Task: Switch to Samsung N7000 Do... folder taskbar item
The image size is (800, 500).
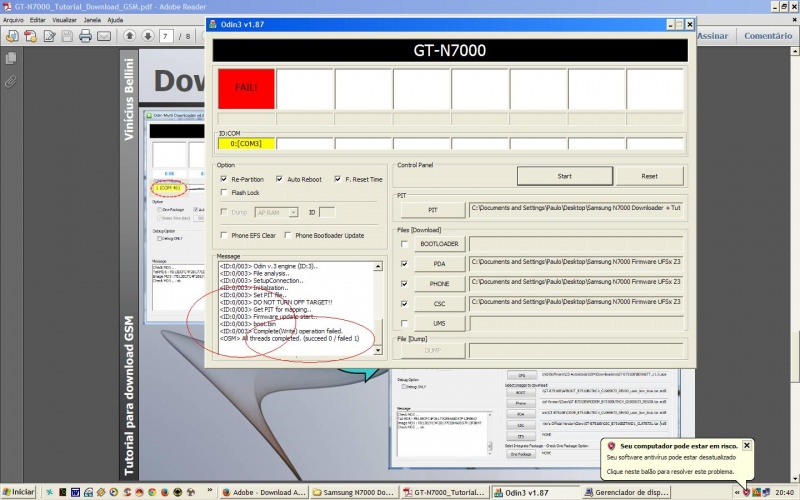Action: click(353, 492)
